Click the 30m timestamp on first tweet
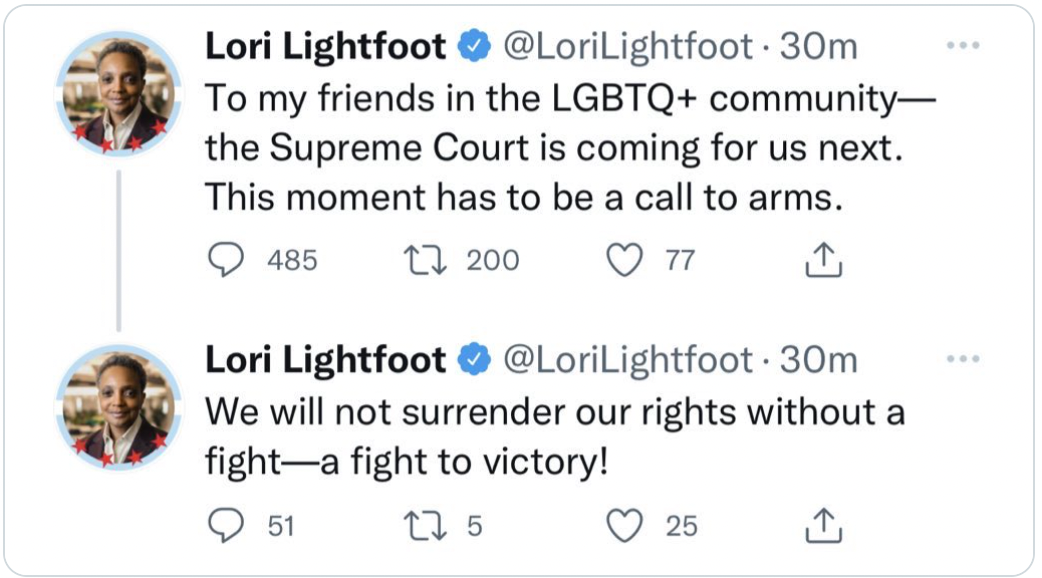Viewport: 1042px width, 578px height. (x=818, y=46)
